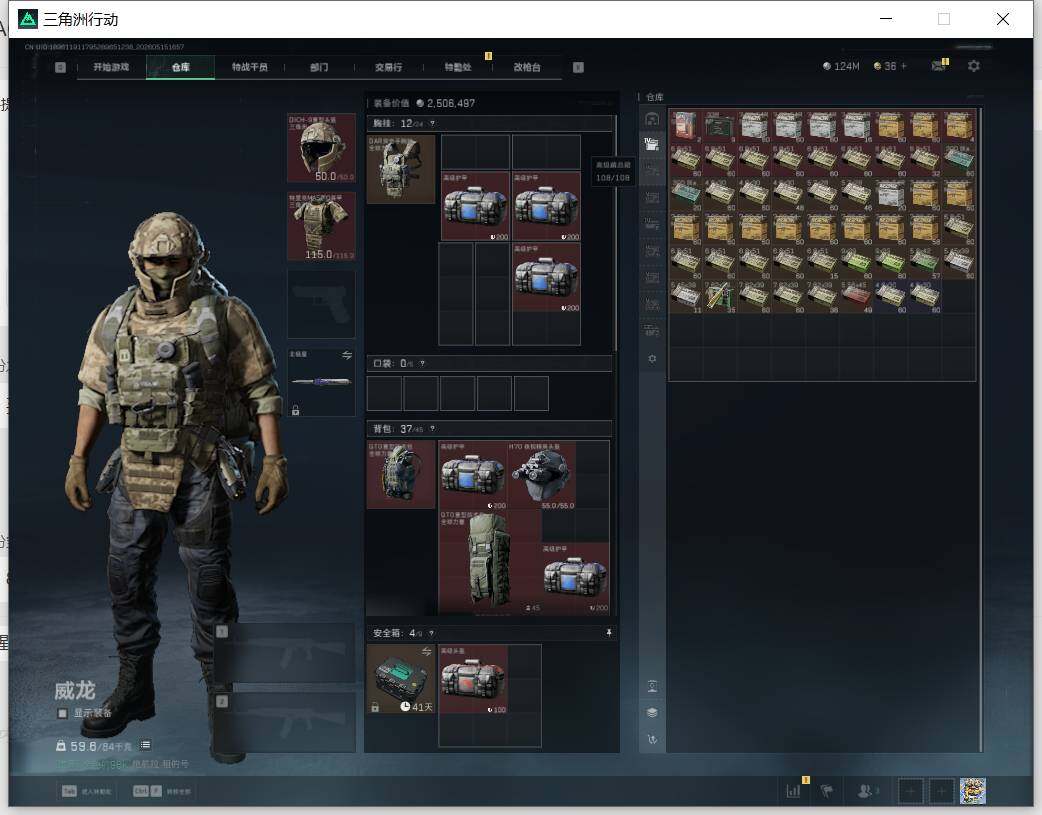Click the previous-tab key icon left of 开始游戏
The width and height of the screenshot is (1042, 815).
(60, 67)
